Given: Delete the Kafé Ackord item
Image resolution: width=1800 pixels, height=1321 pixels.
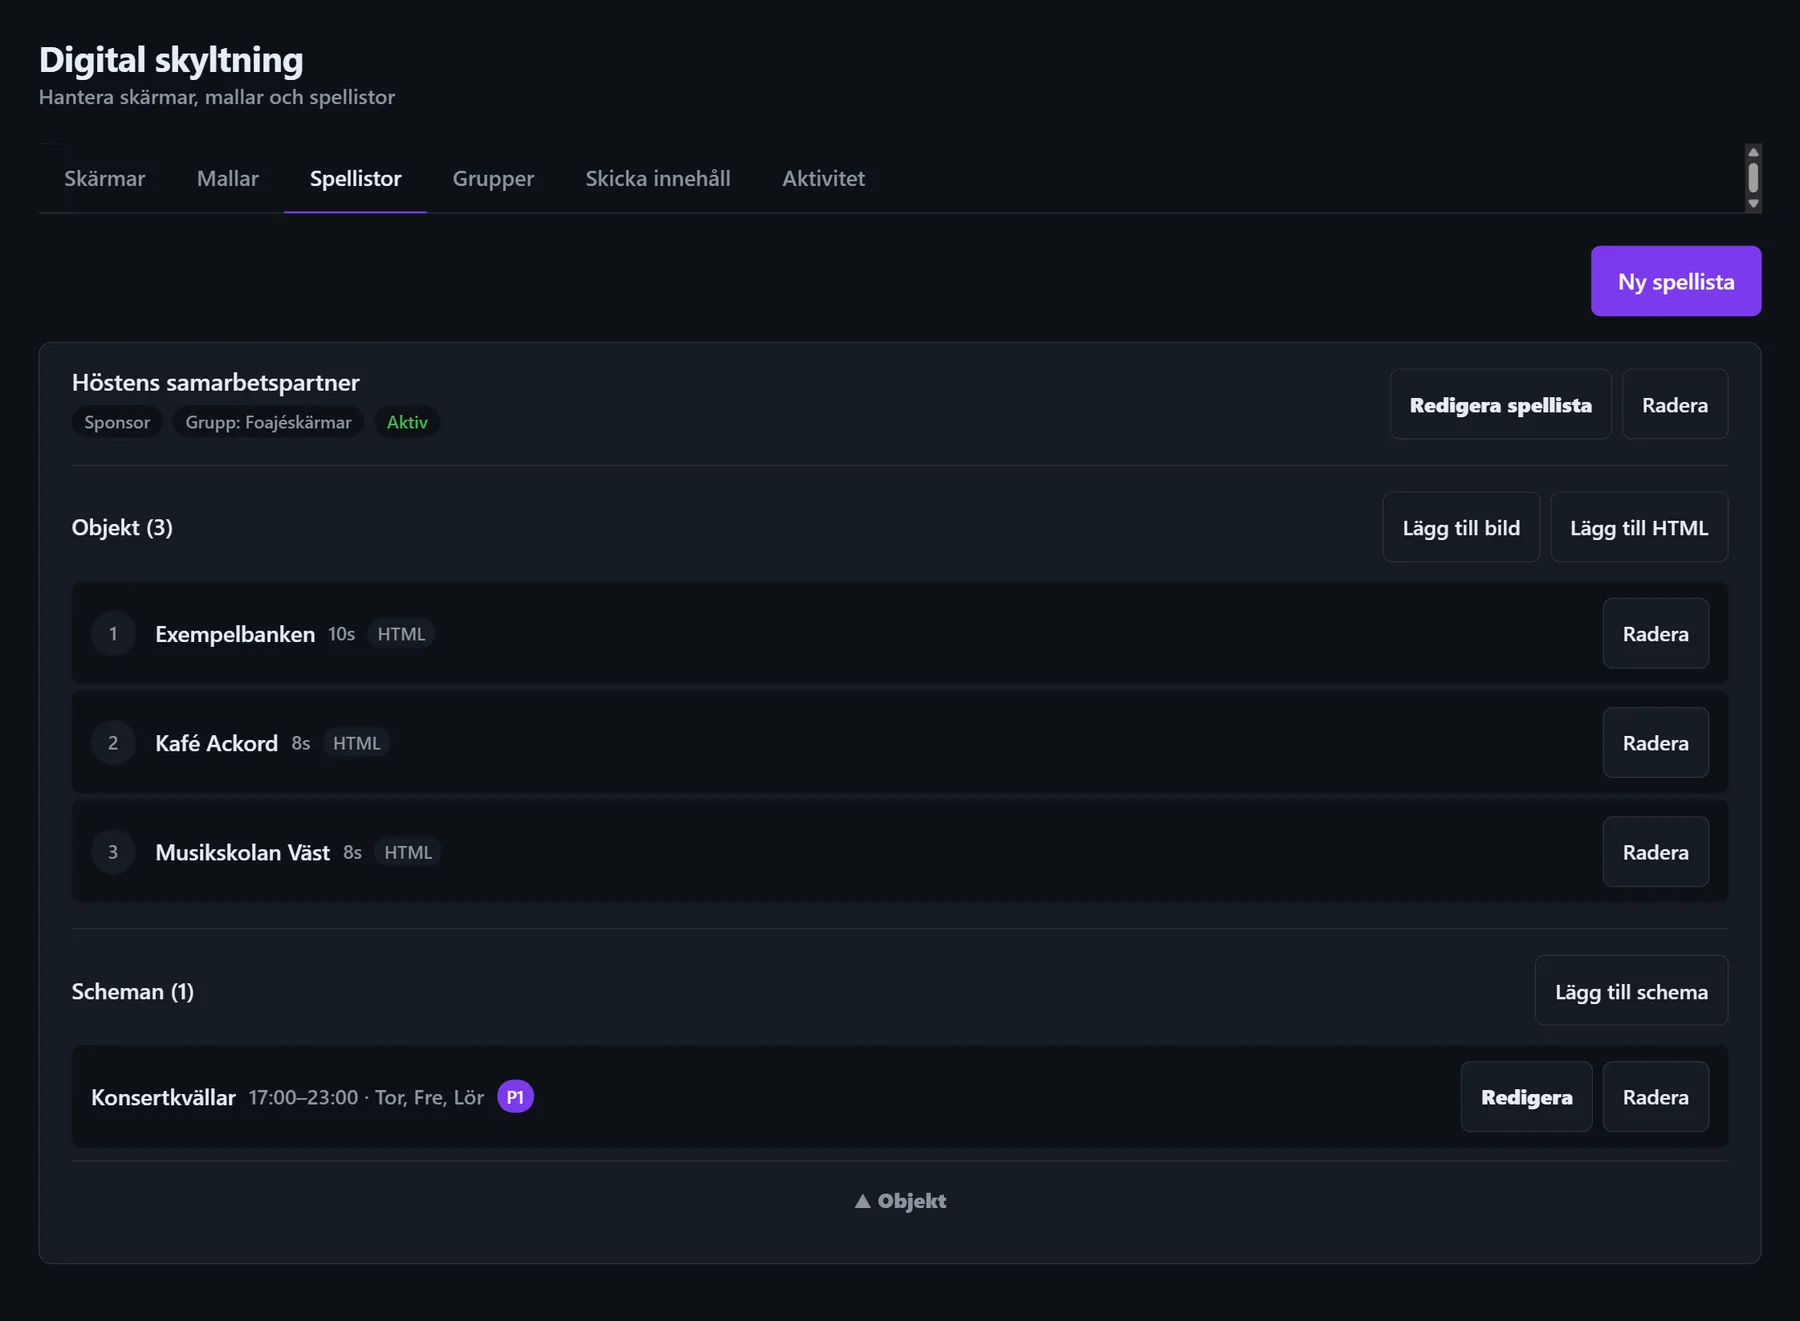Looking at the screenshot, I should point(1656,742).
